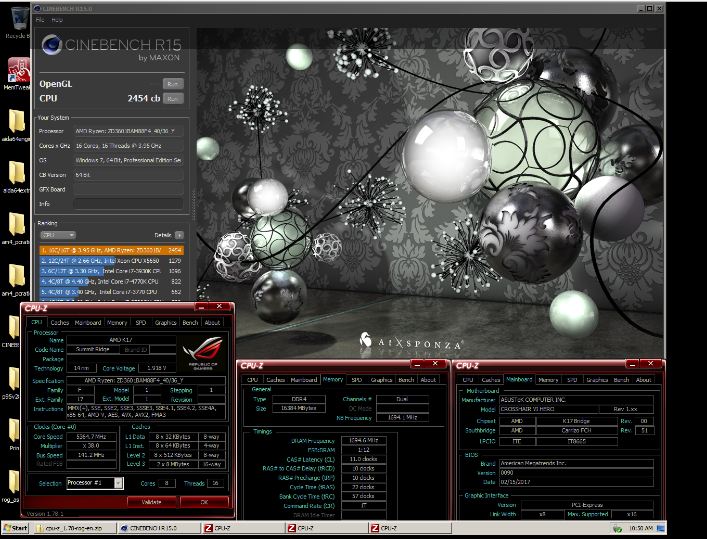
Task: Open the Cinebench Help menu
Action: [x=57, y=20]
